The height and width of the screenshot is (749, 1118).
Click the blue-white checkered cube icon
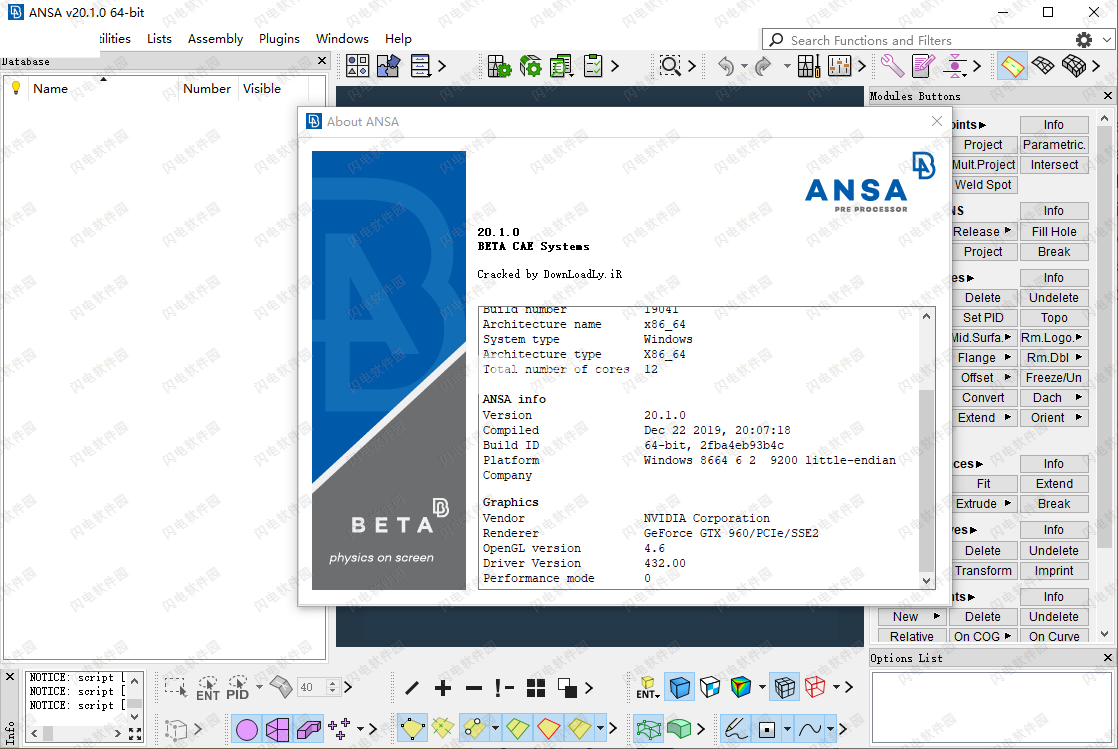(x=710, y=687)
